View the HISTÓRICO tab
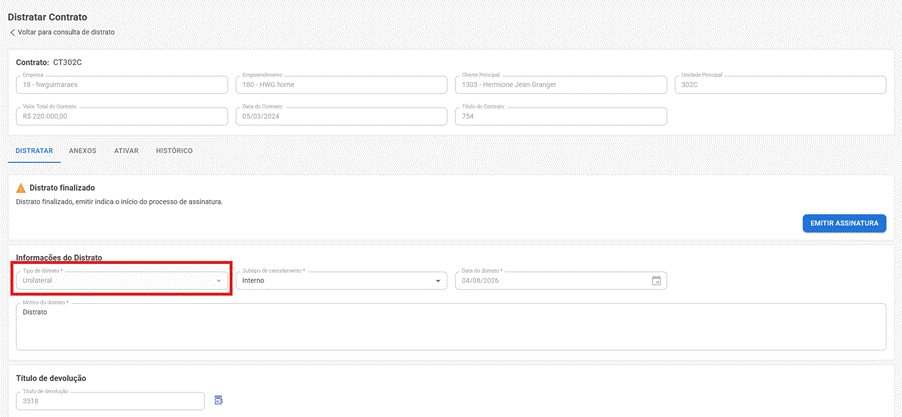This screenshot has height=417, width=902. point(174,151)
